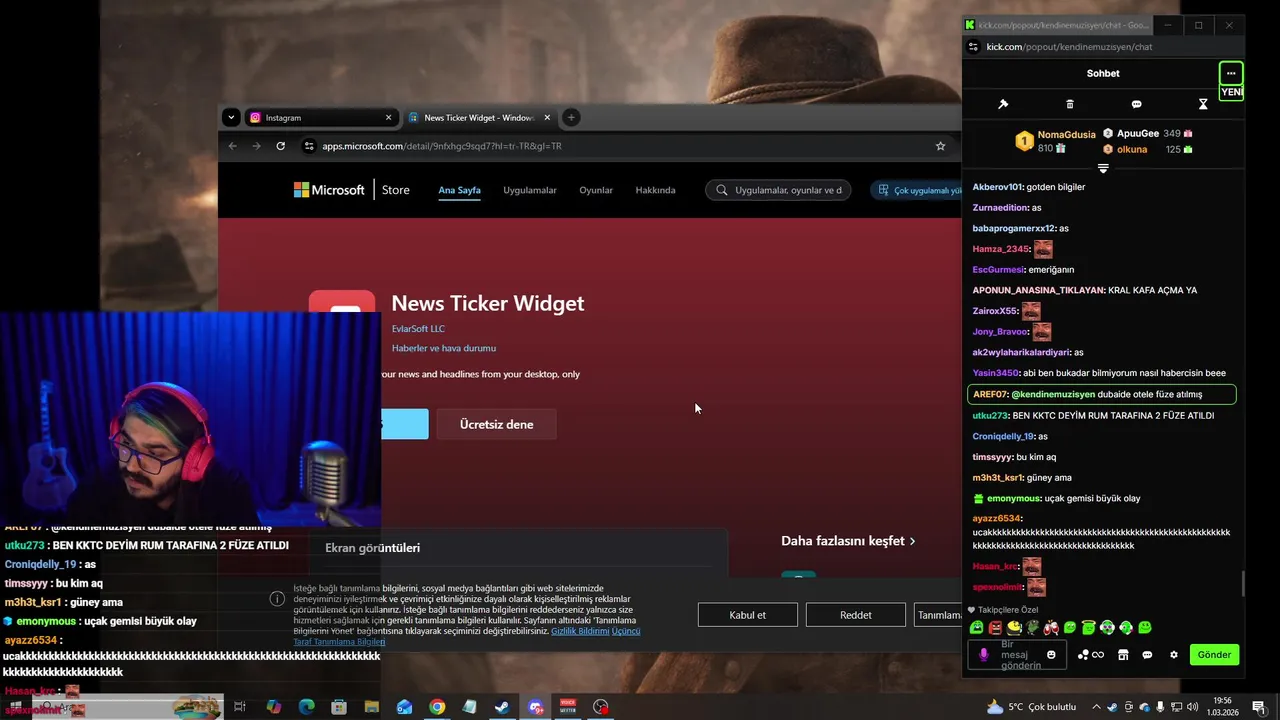Screen dimensions: 1280x720
Task: Select the News Ticker Widget tab
Action: pyautogui.click(x=478, y=117)
